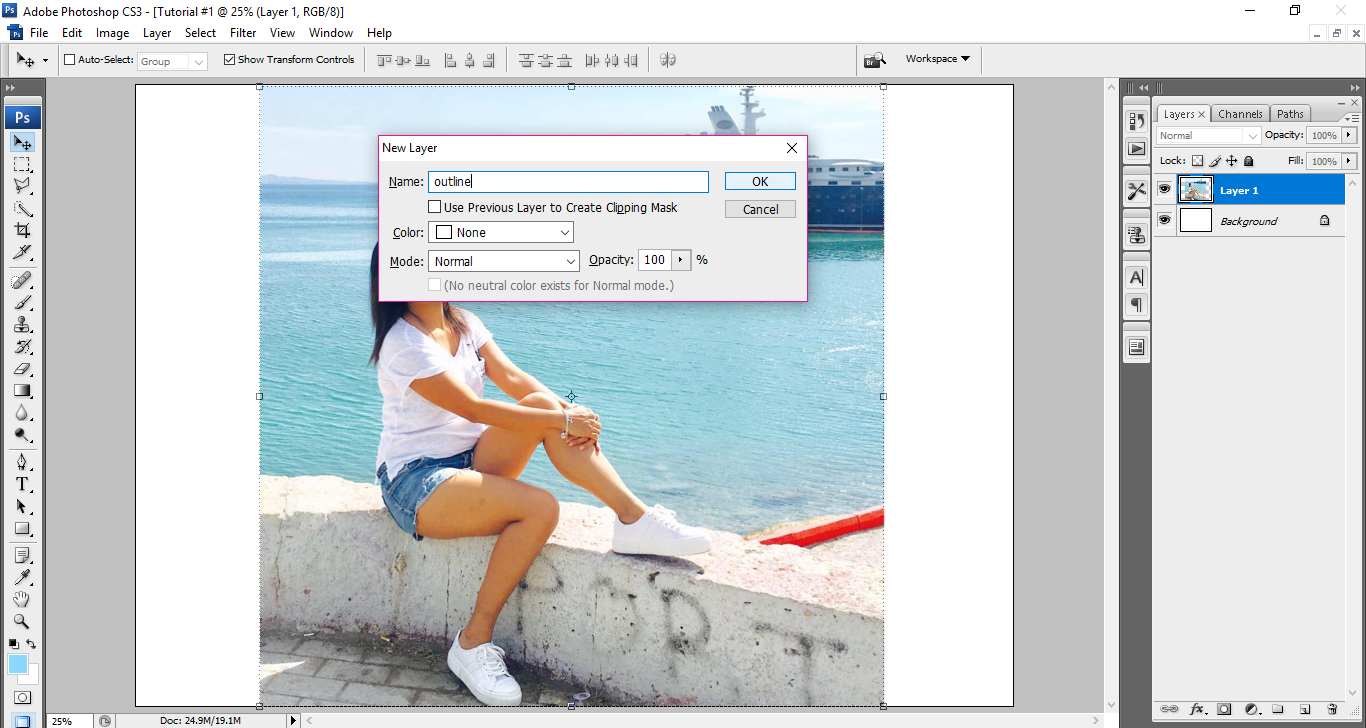Select the Horizontal Type tool
The width and height of the screenshot is (1366, 728).
click(22, 484)
